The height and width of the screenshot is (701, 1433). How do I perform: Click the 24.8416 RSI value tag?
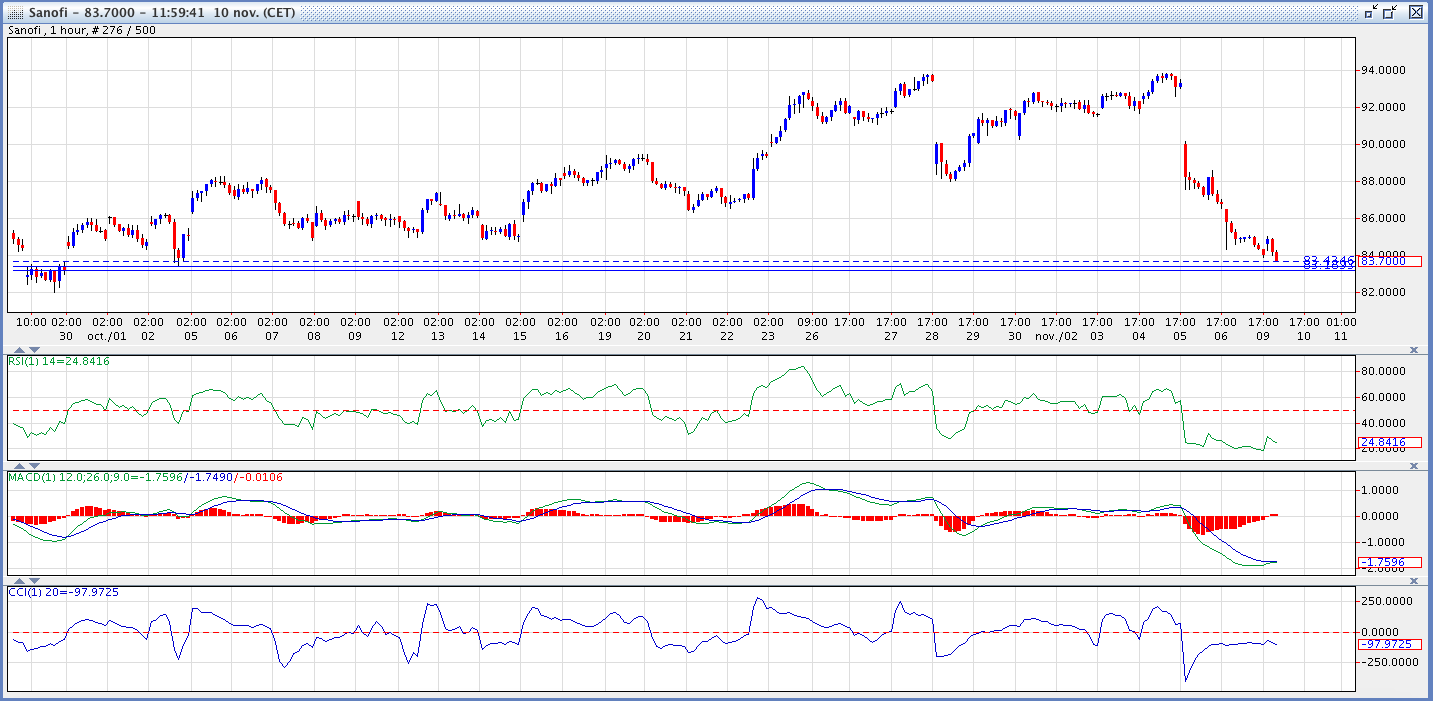[x=1388, y=442]
